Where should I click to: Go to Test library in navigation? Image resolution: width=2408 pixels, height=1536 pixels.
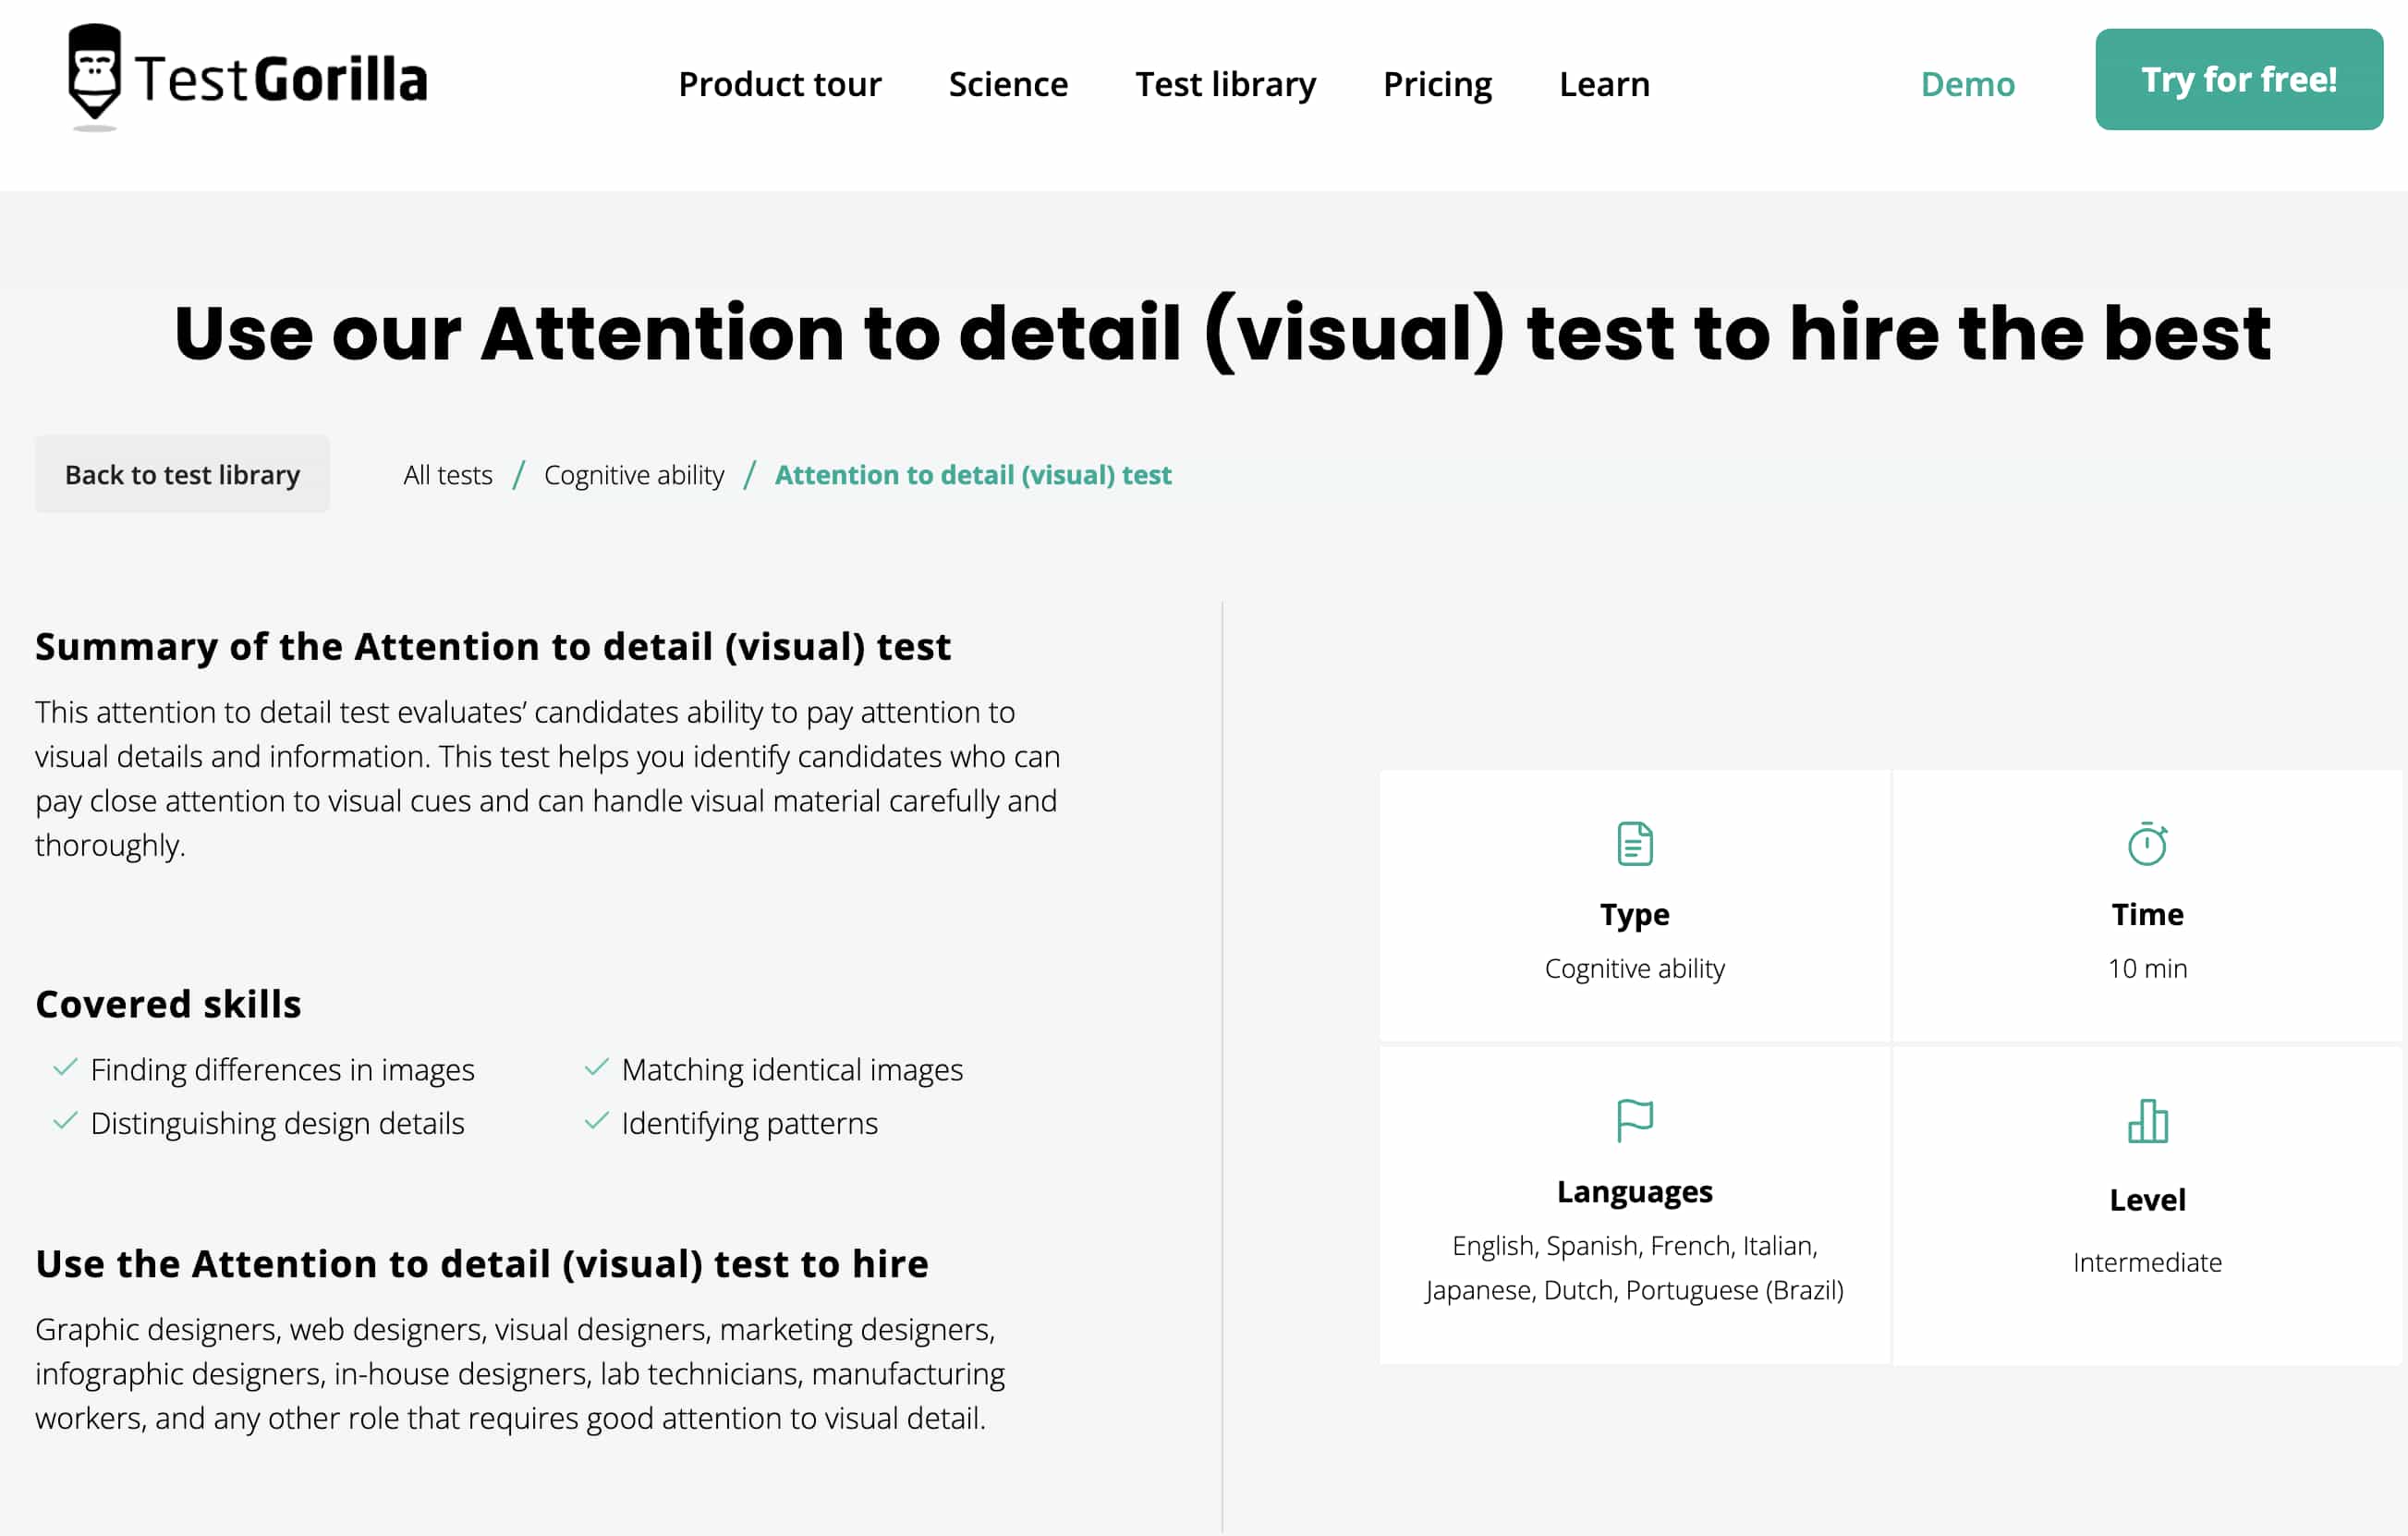click(1225, 84)
